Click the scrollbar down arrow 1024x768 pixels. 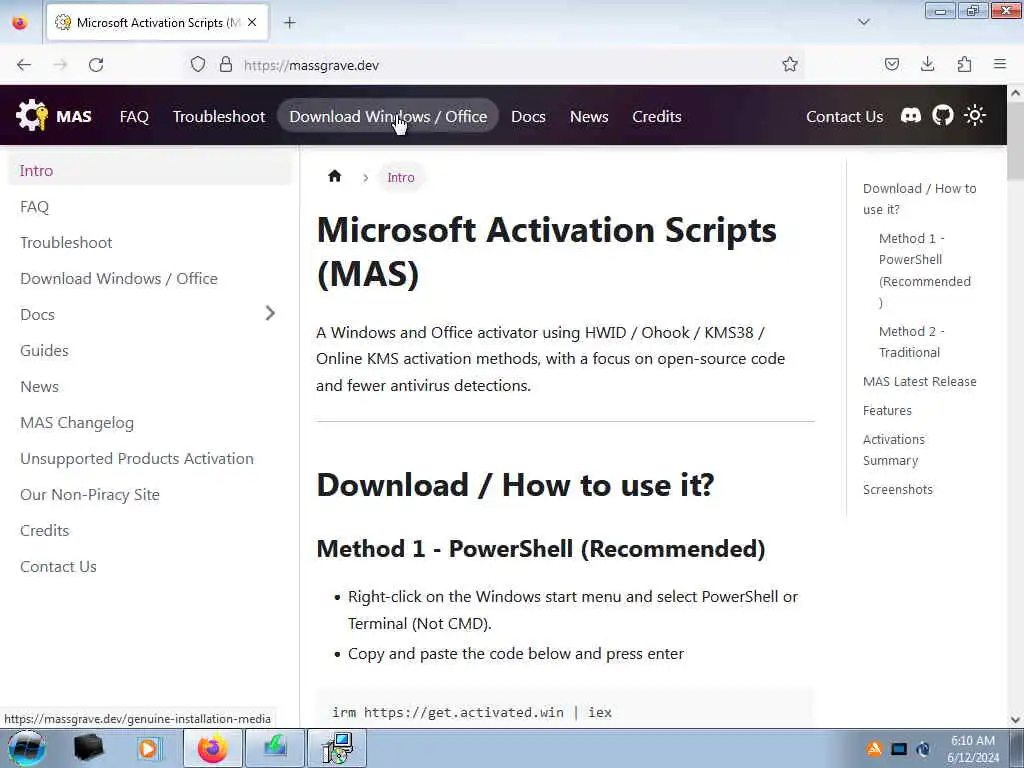tap(1016, 720)
